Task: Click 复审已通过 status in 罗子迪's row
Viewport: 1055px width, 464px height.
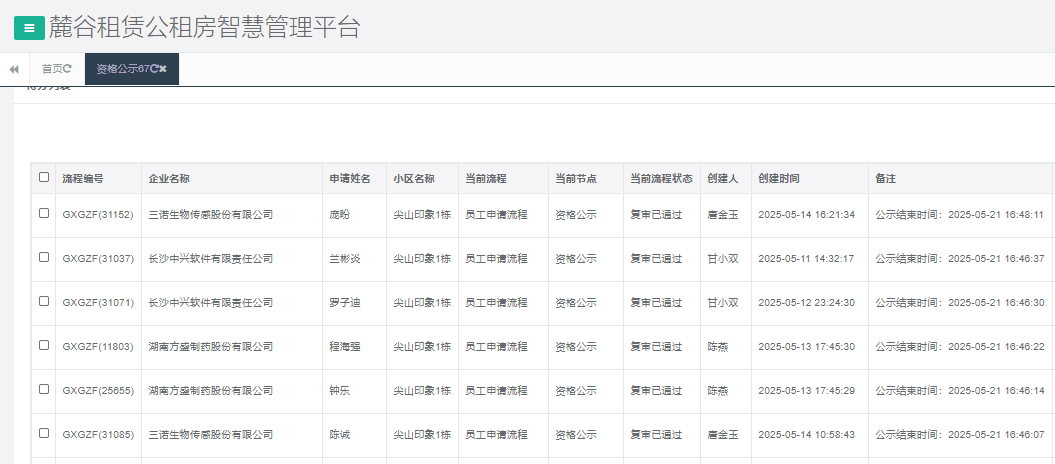Action: [656, 303]
